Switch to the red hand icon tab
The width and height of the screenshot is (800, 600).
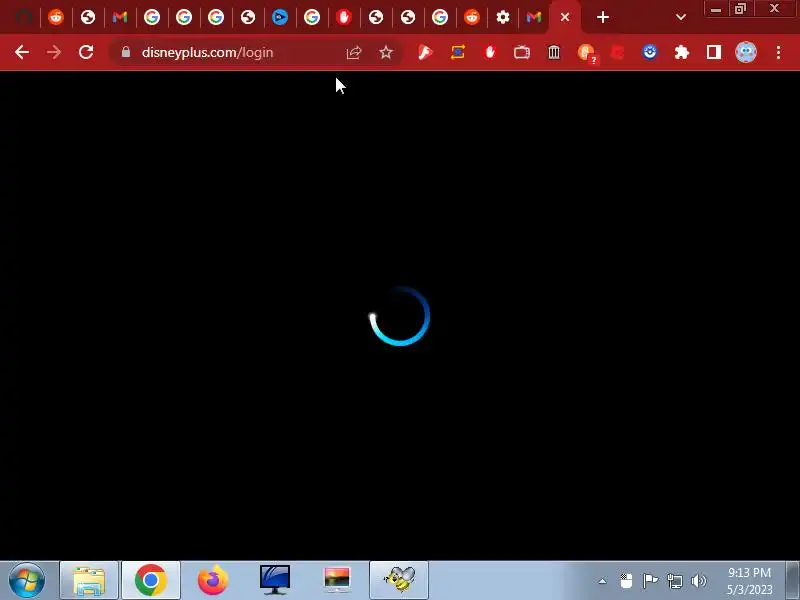344,17
